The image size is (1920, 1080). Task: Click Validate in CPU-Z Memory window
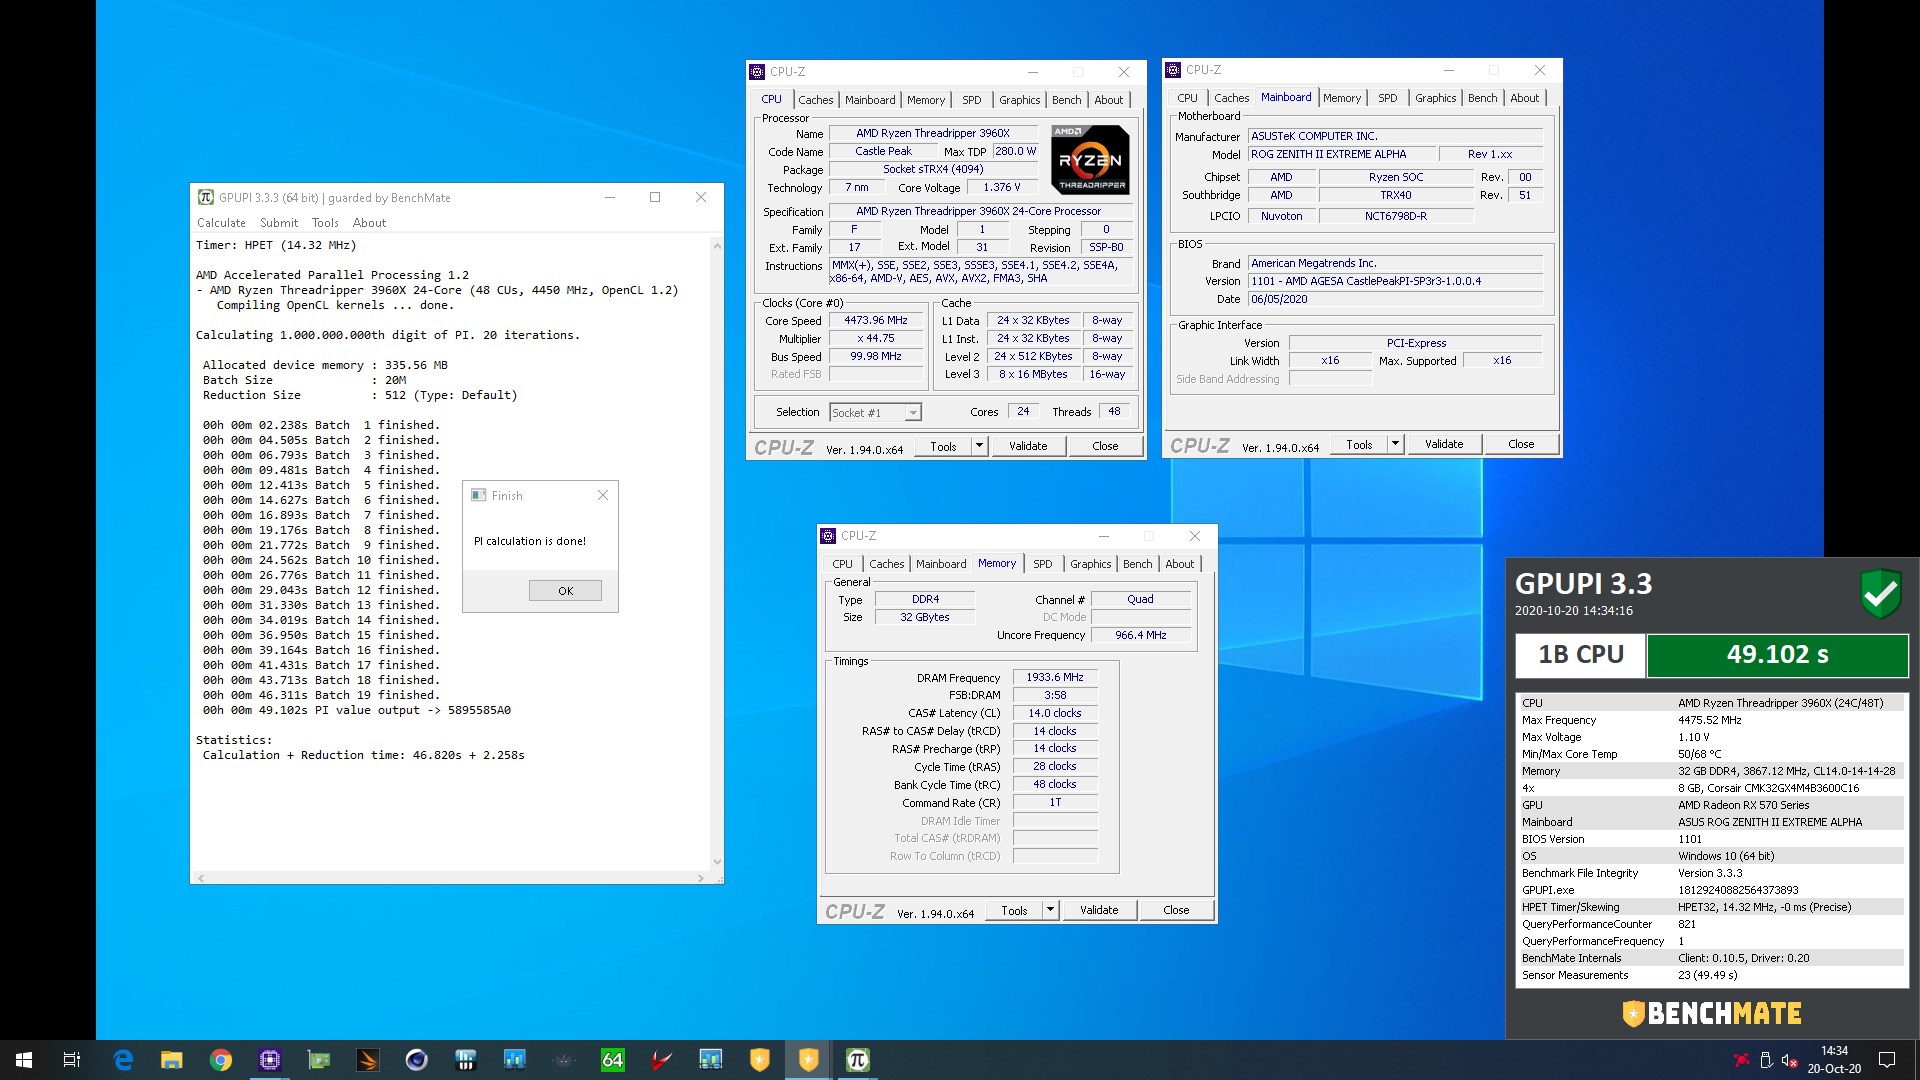pos(1099,910)
